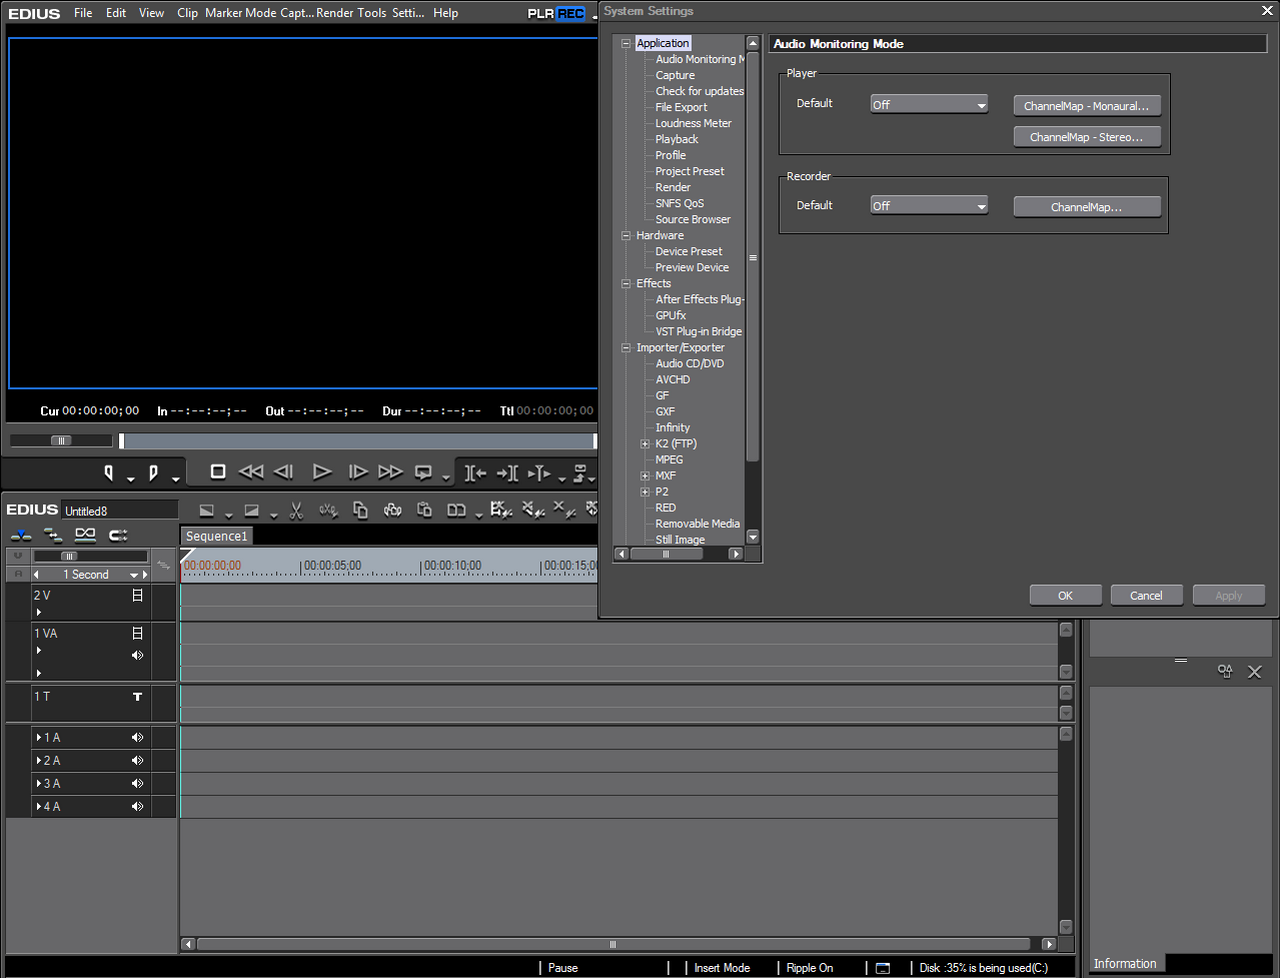Screen dimensions: 1280x978
Task: Collapse the Hardware tree node
Action: pyautogui.click(x=626, y=236)
